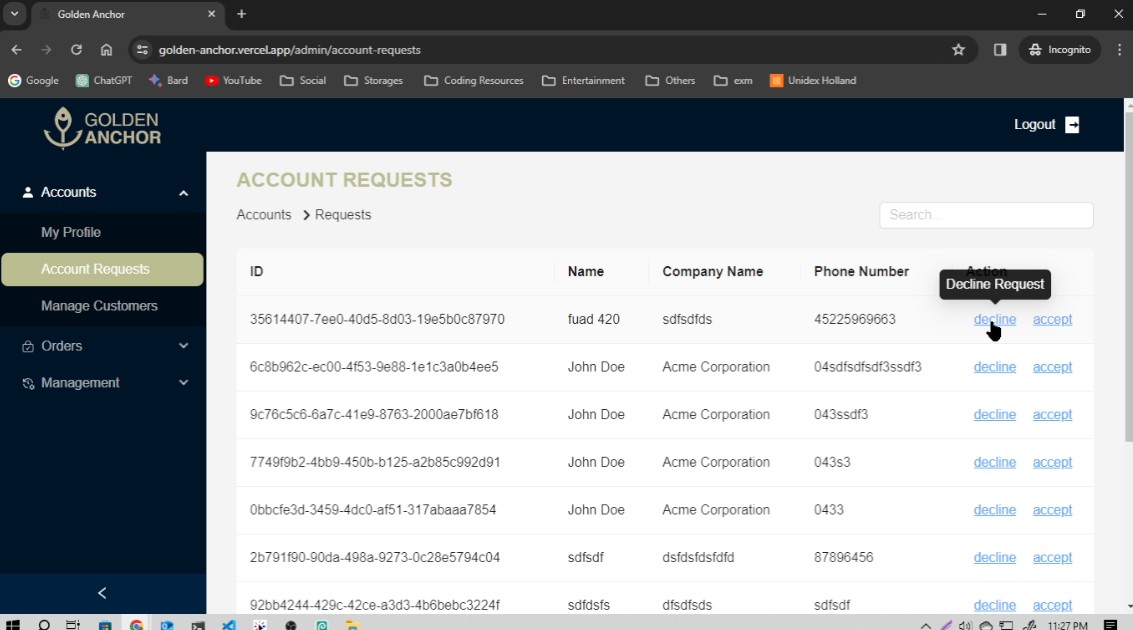Open the Unidex Holland bookmark
The image size is (1133, 630).
(x=813, y=80)
